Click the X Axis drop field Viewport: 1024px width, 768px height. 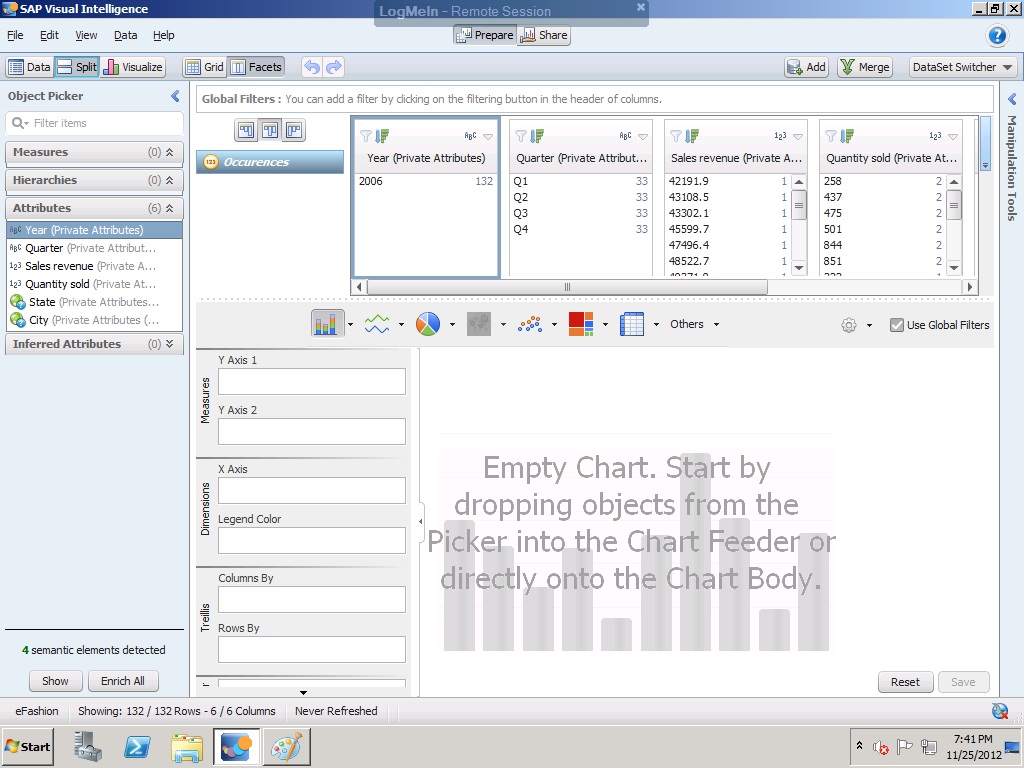pos(312,490)
